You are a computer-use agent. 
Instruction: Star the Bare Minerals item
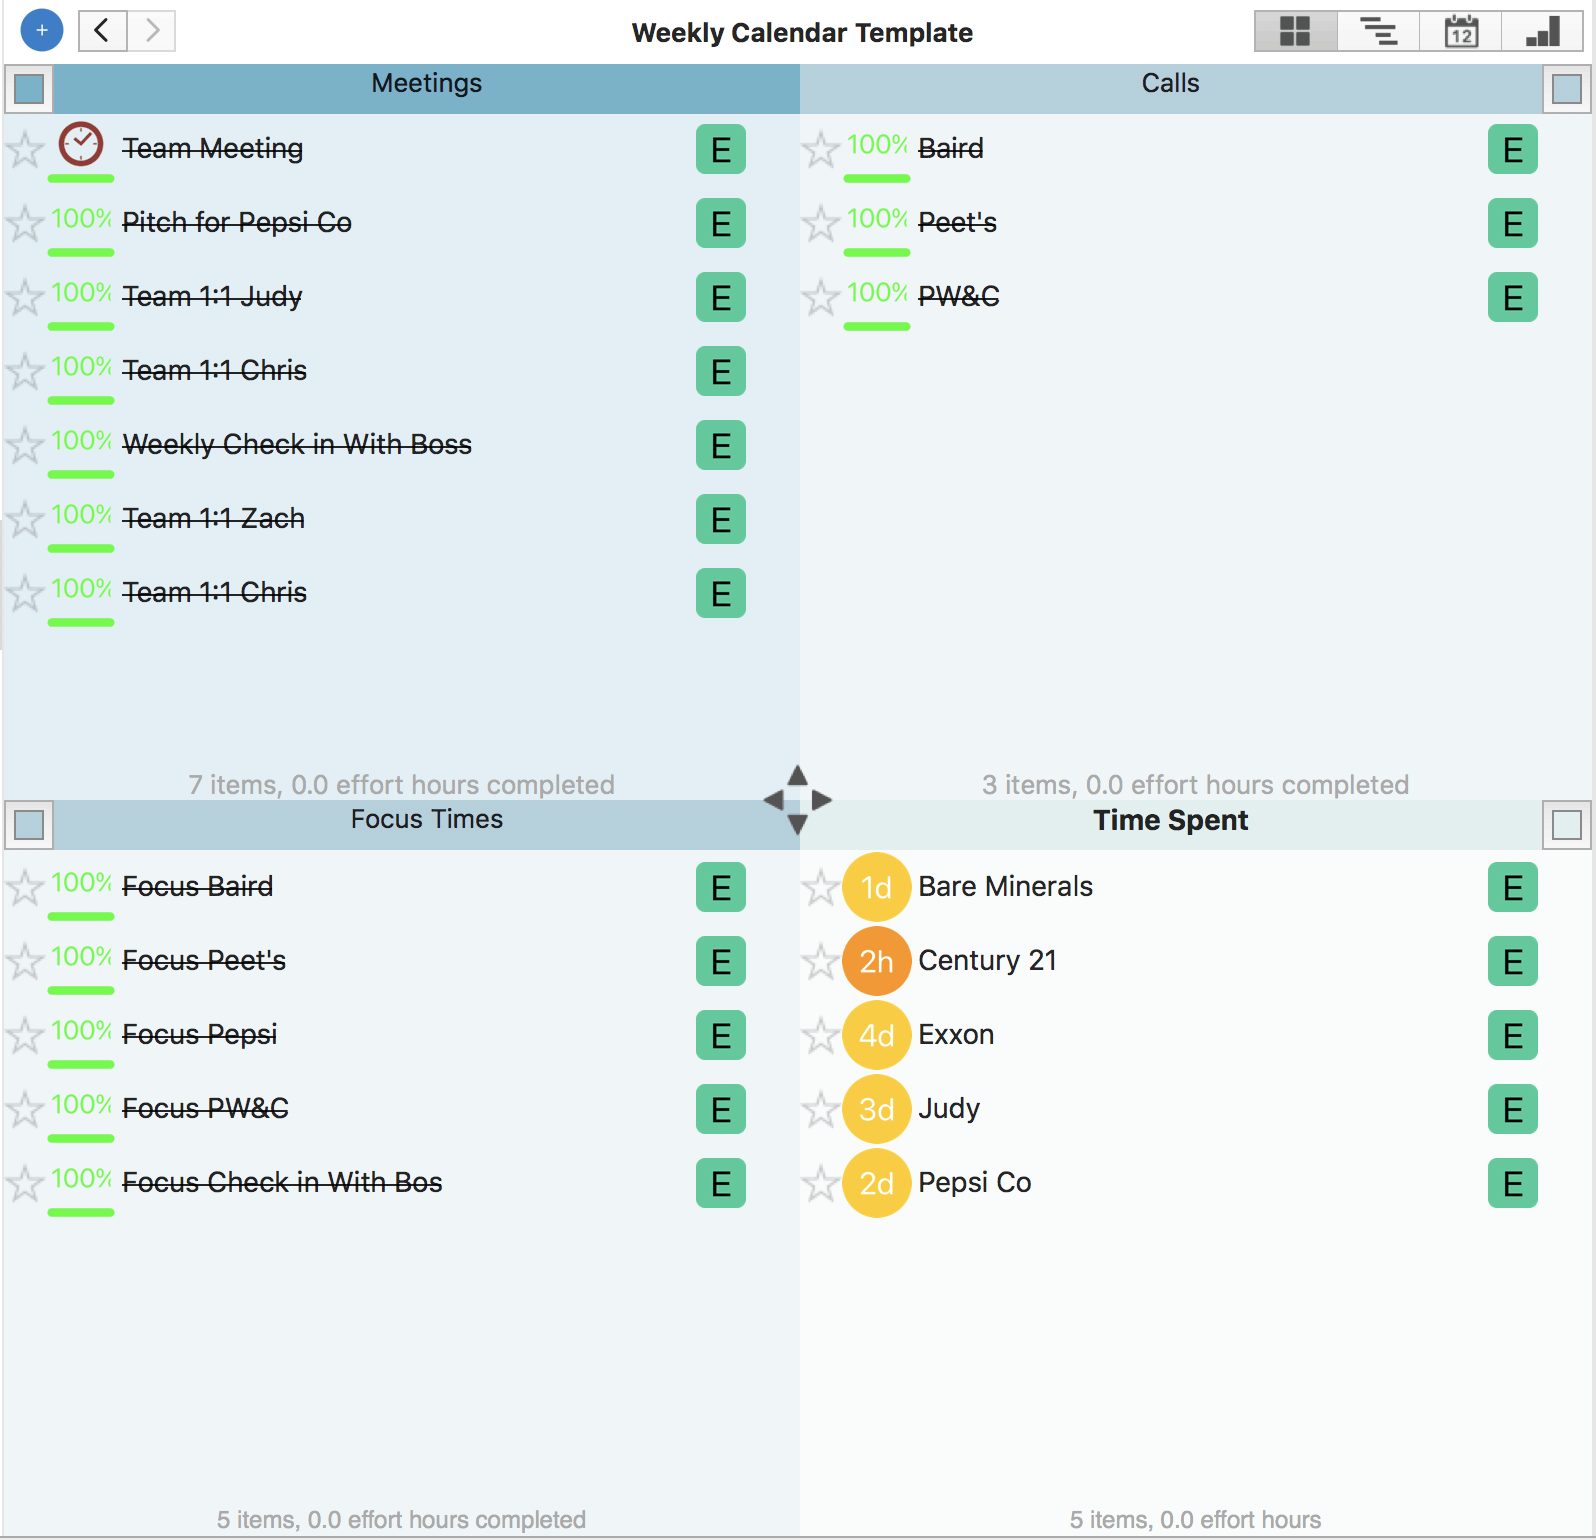click(820, 888)
